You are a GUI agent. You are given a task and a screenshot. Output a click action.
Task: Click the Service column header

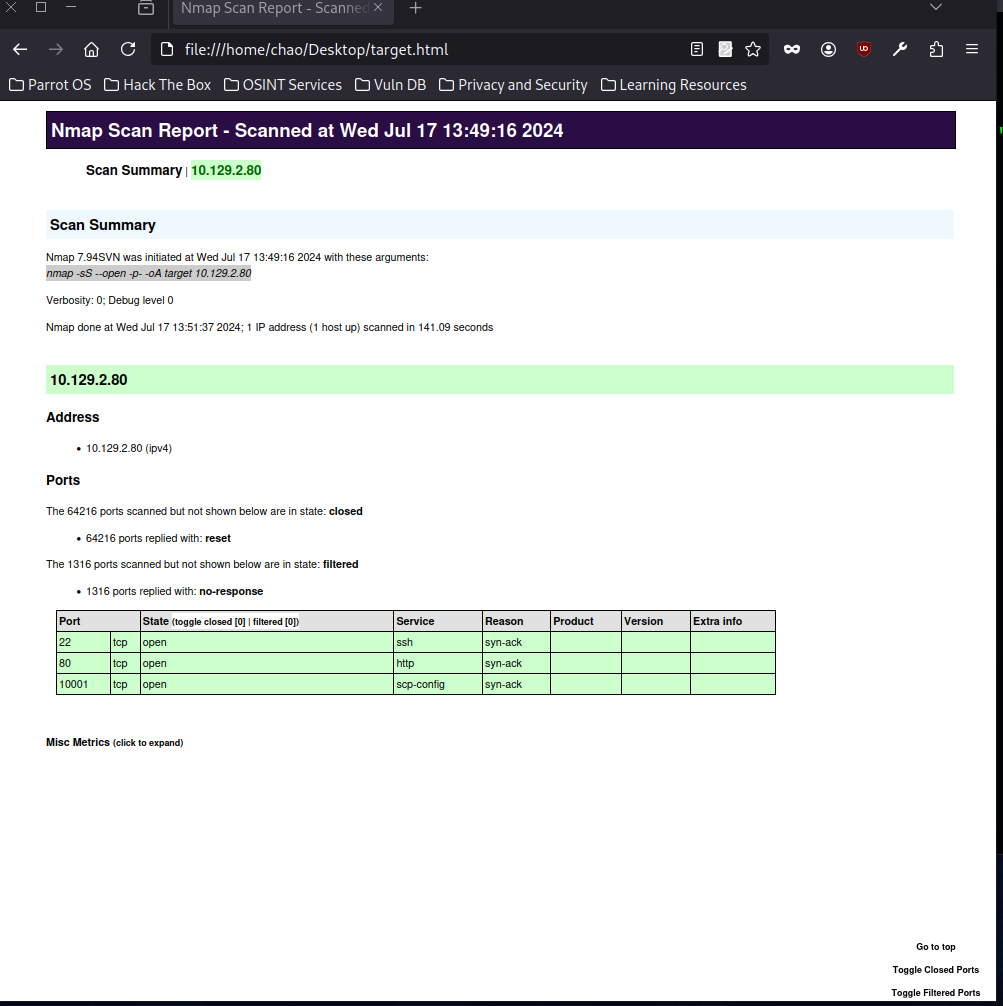tap(438, 621)
